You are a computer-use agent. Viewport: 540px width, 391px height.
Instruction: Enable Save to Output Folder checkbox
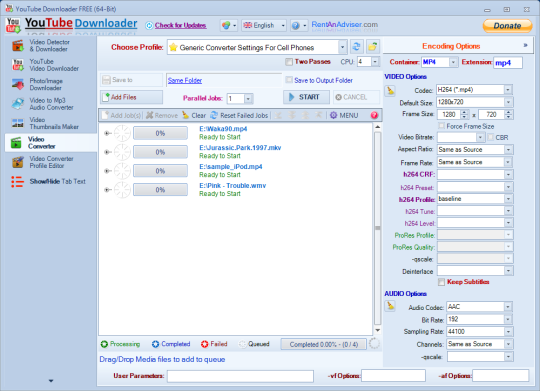click(x=289, y=80)
